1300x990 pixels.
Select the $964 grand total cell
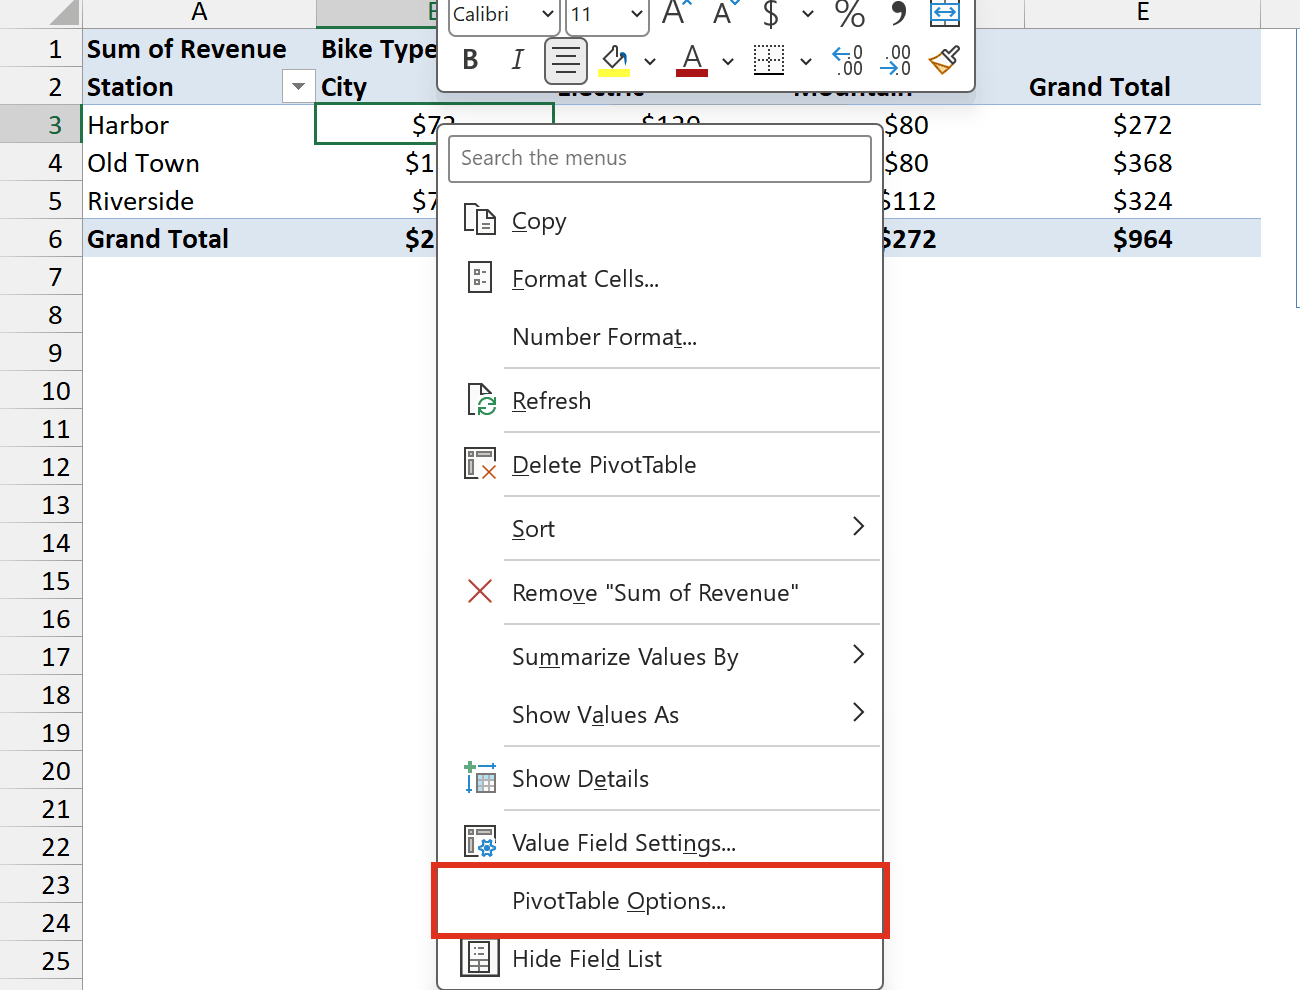(1142, 239)
